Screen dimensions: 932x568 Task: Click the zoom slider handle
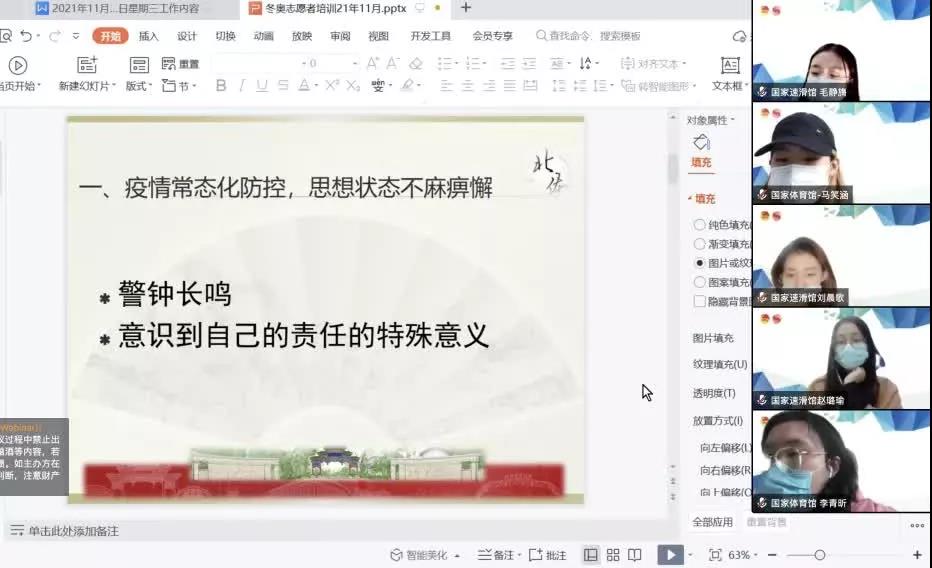[820, 555]
